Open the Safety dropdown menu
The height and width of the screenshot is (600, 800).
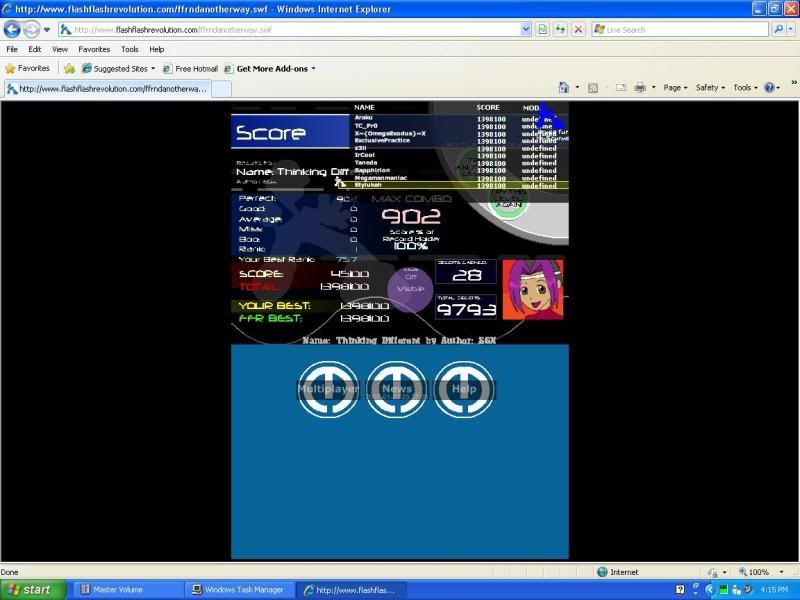(x=710, y=88)
